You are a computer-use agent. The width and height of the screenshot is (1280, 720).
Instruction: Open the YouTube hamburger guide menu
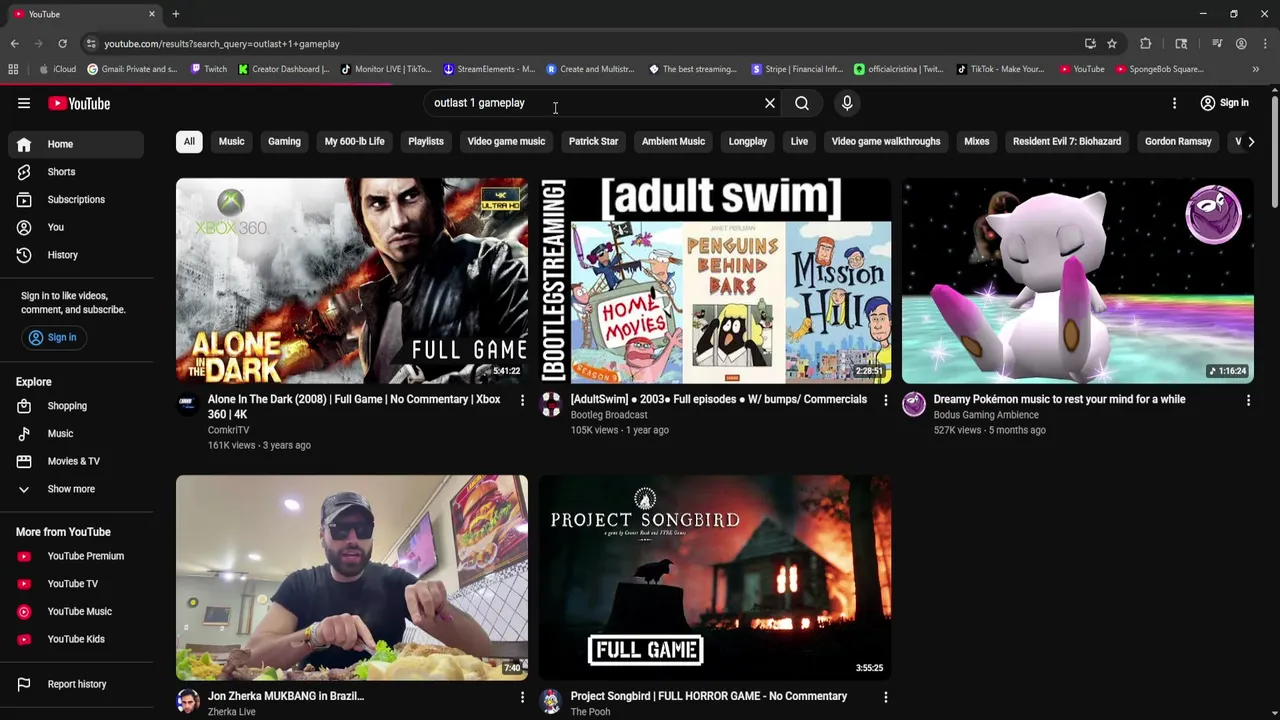click(24, 103)
